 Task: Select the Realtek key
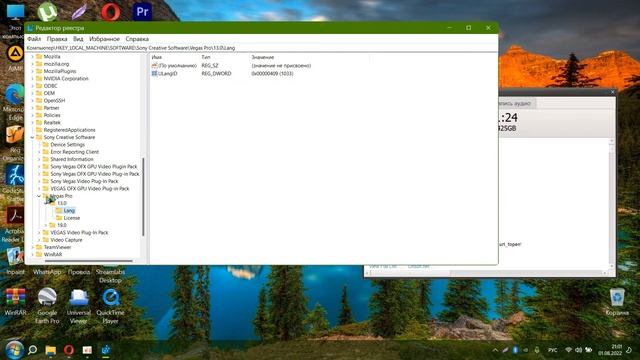(52, 123)
